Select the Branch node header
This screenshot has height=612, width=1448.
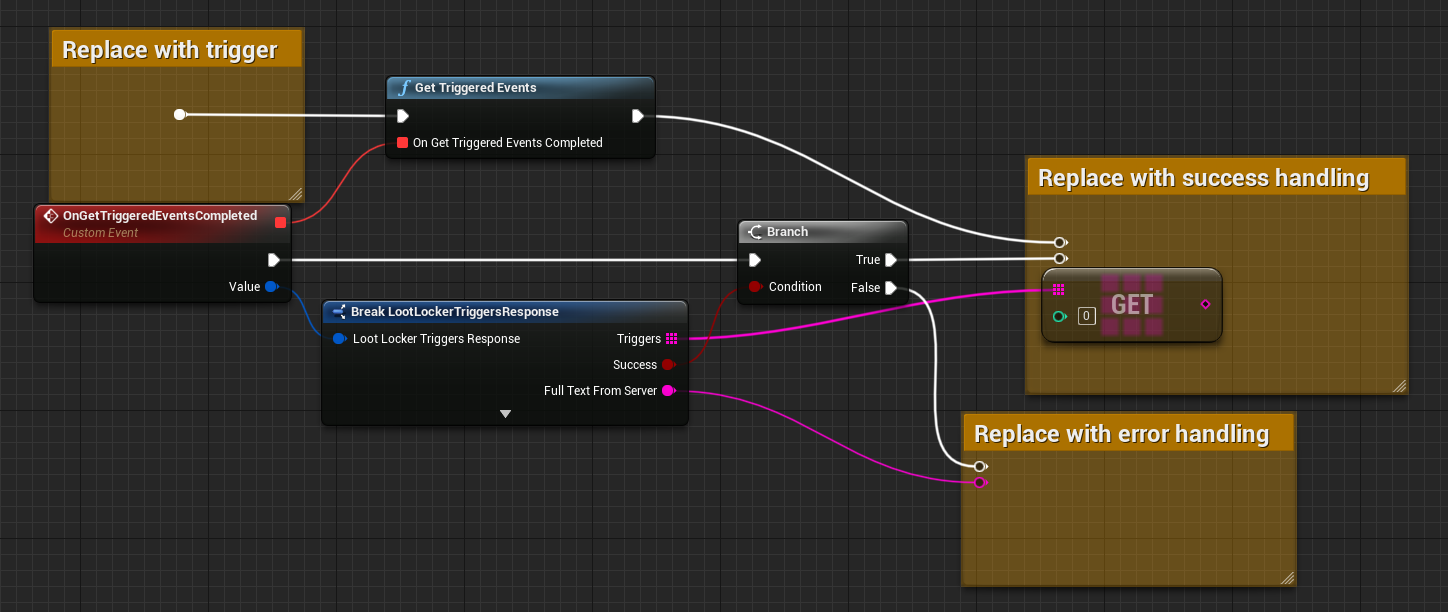click(x=821, y=232)
